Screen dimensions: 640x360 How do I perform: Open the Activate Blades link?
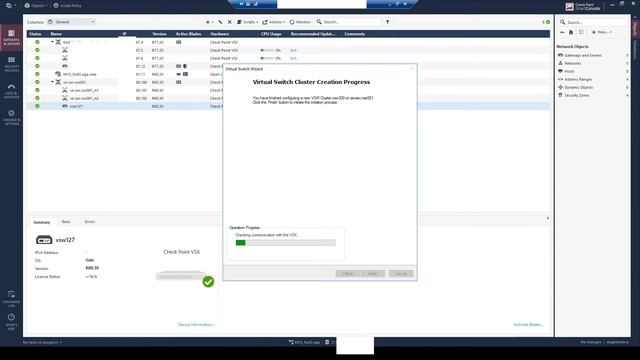[x=528, y=324]
